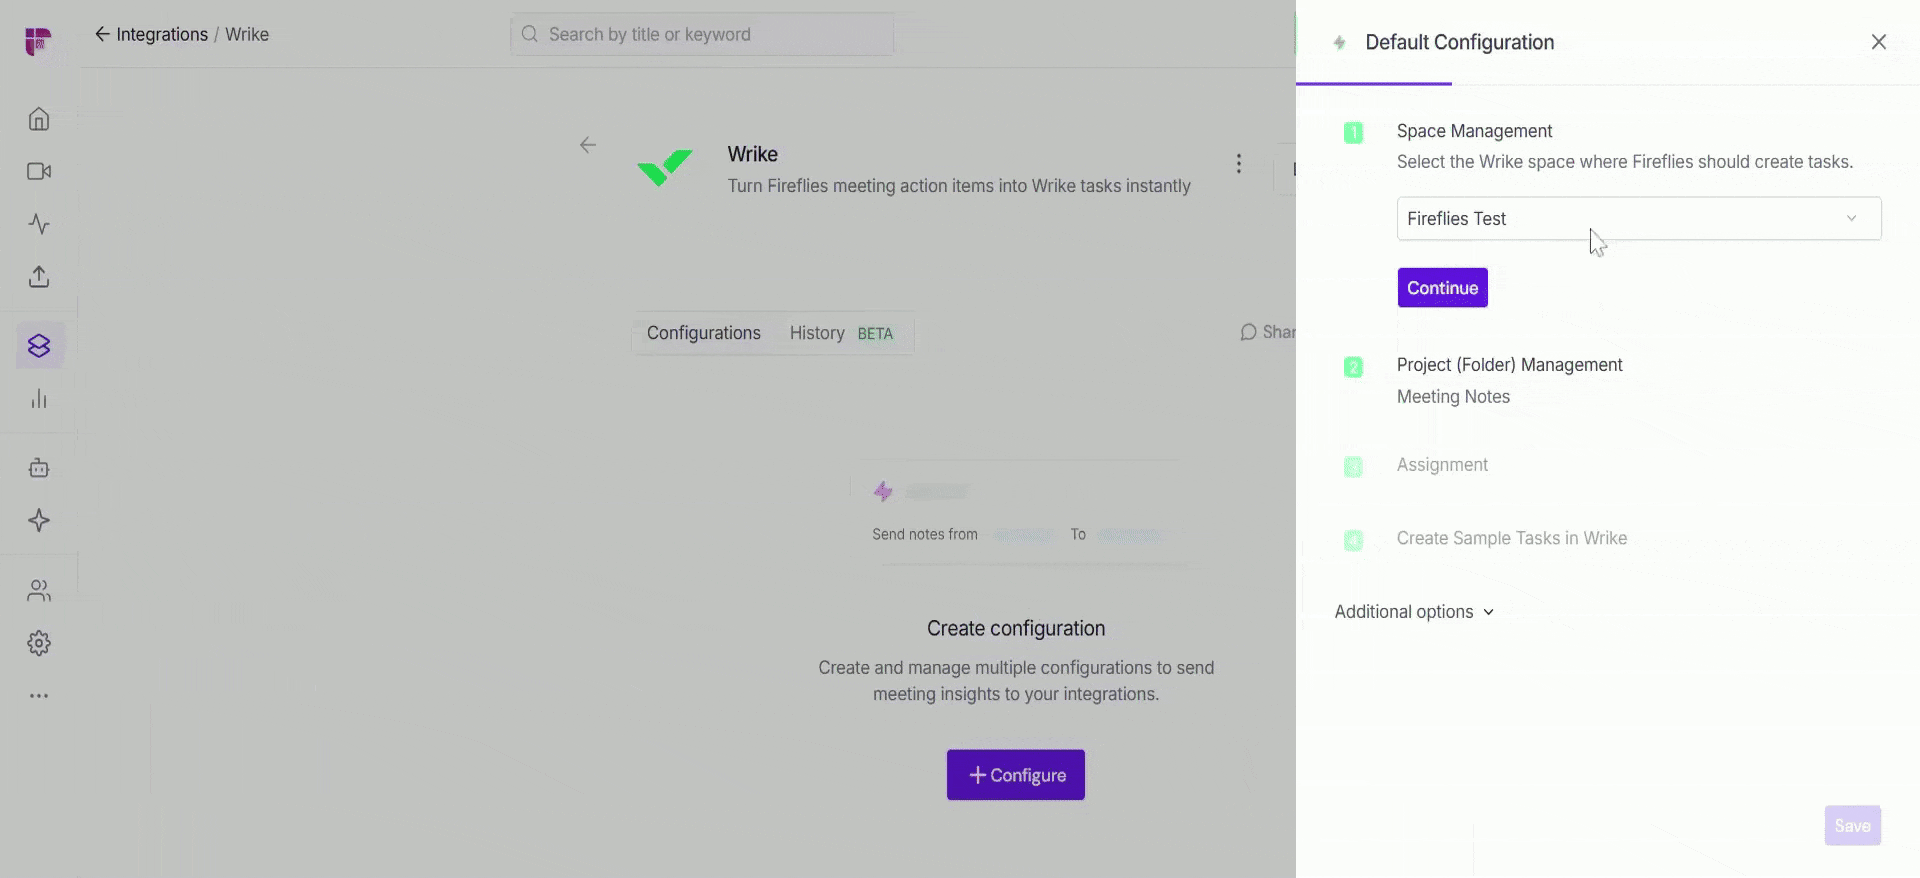This screenshot has height=878, width=1920.
Task: Expand Project (Folder) Management step
Action: click(x=1509, y=366)
